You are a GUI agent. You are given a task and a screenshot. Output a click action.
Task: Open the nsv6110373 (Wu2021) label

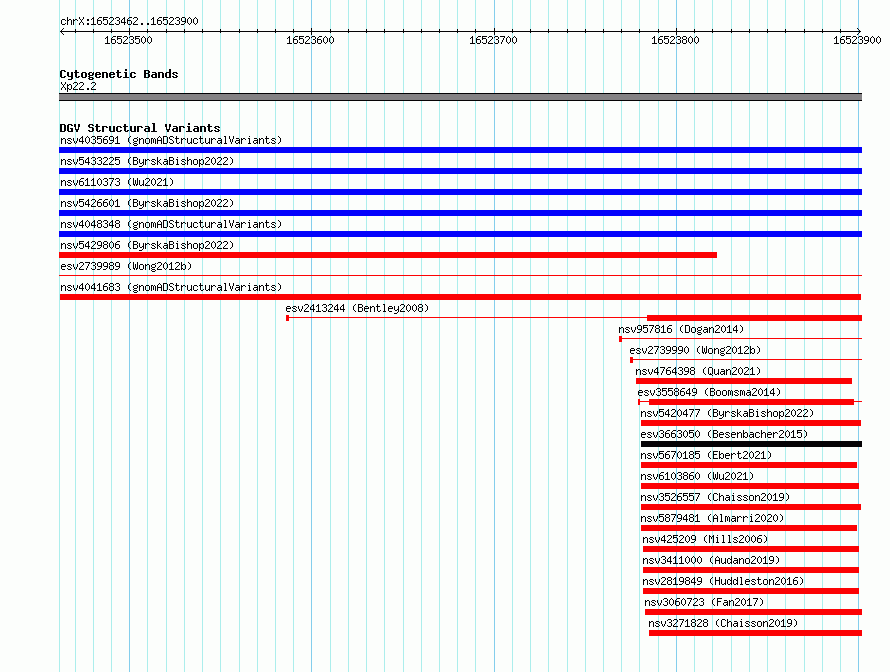click(x=117, y=182)
